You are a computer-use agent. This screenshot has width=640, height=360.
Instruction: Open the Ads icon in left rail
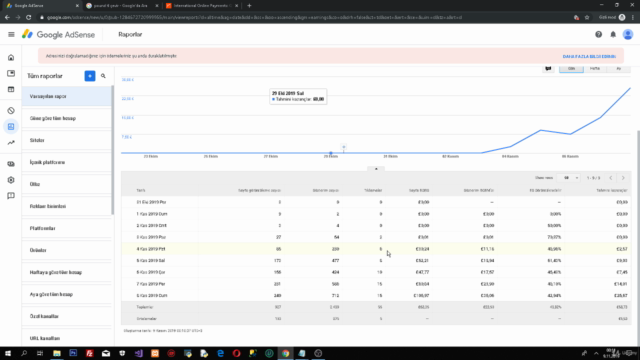11,73
